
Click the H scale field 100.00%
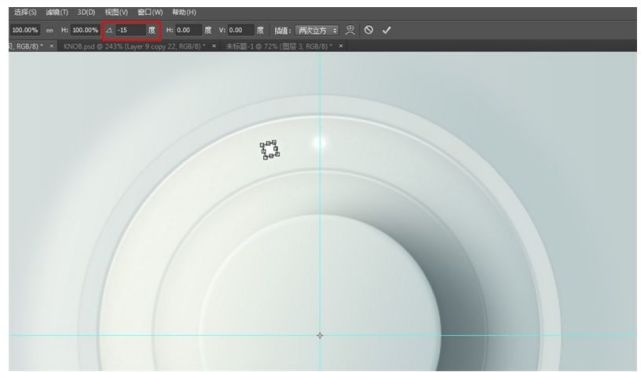pyautogui.click(x=85, y=30)
